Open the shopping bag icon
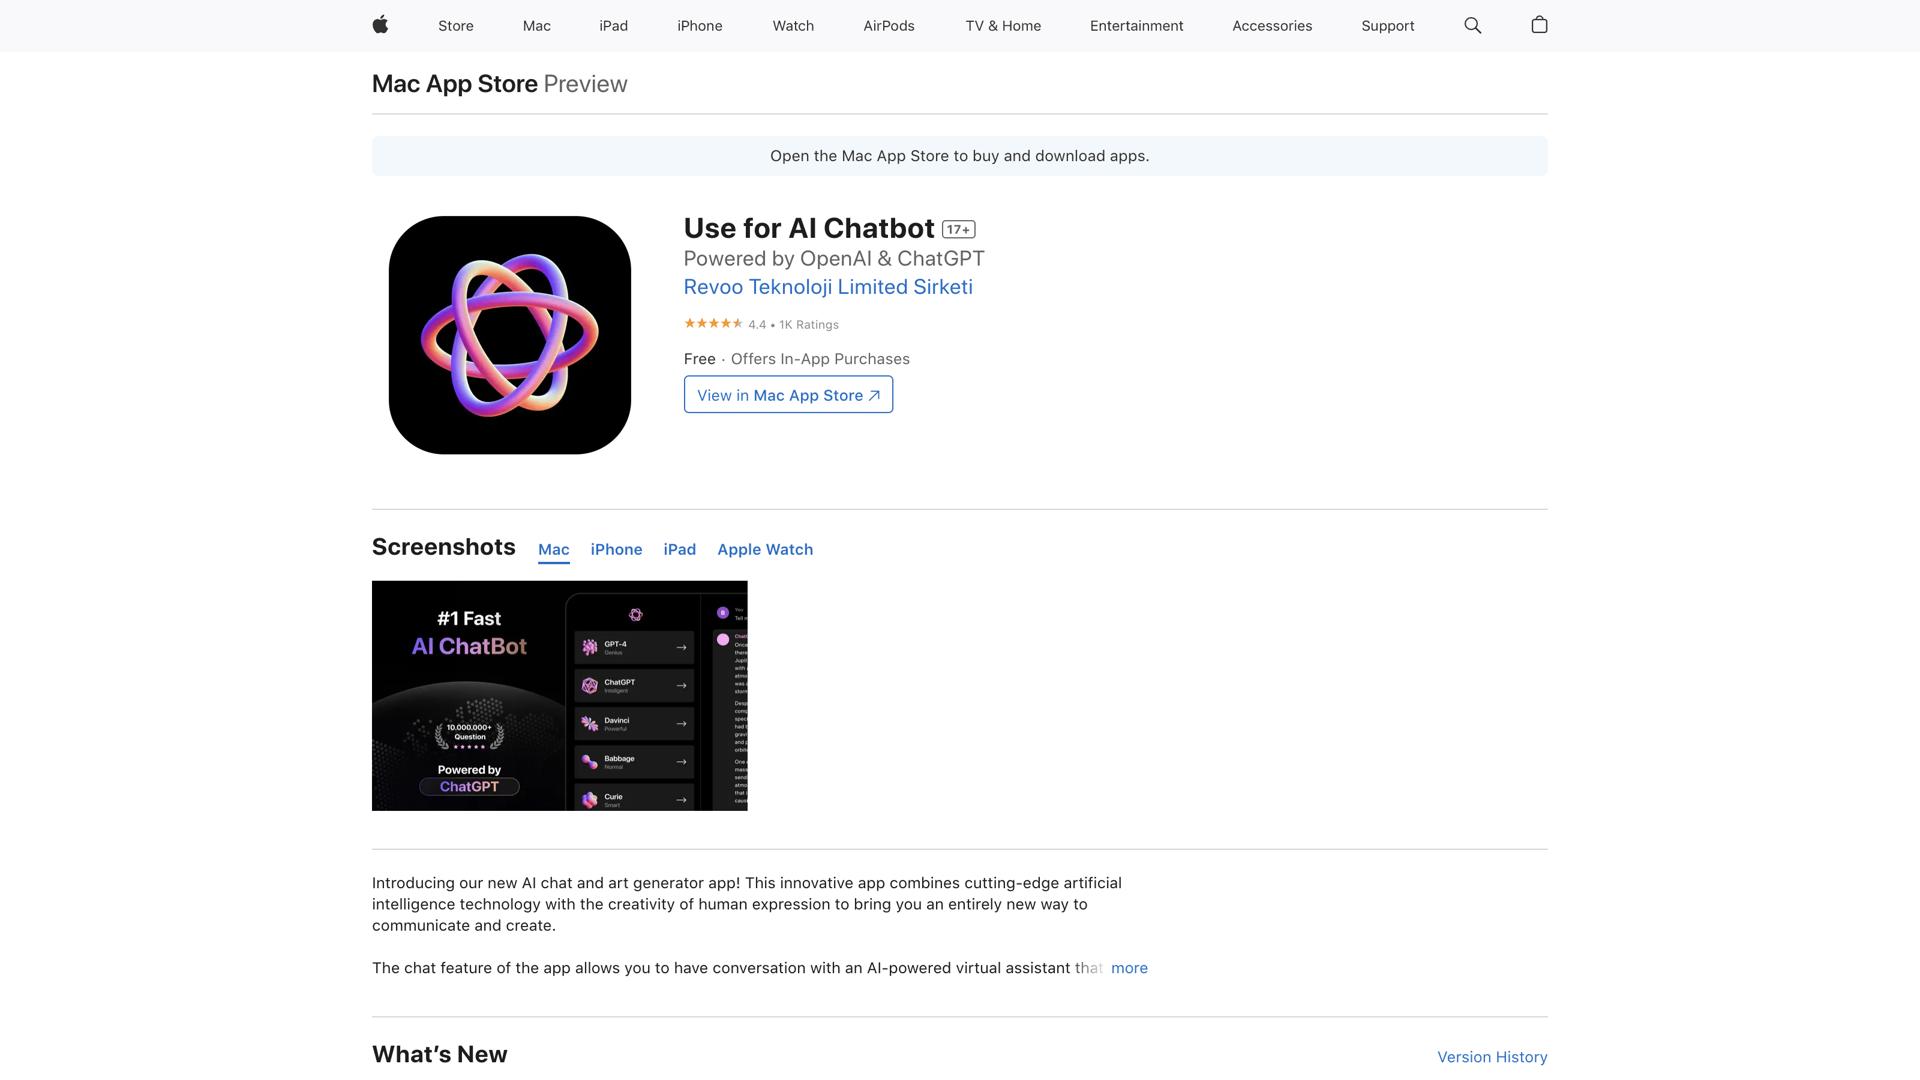 click(x=1539, y=25)
